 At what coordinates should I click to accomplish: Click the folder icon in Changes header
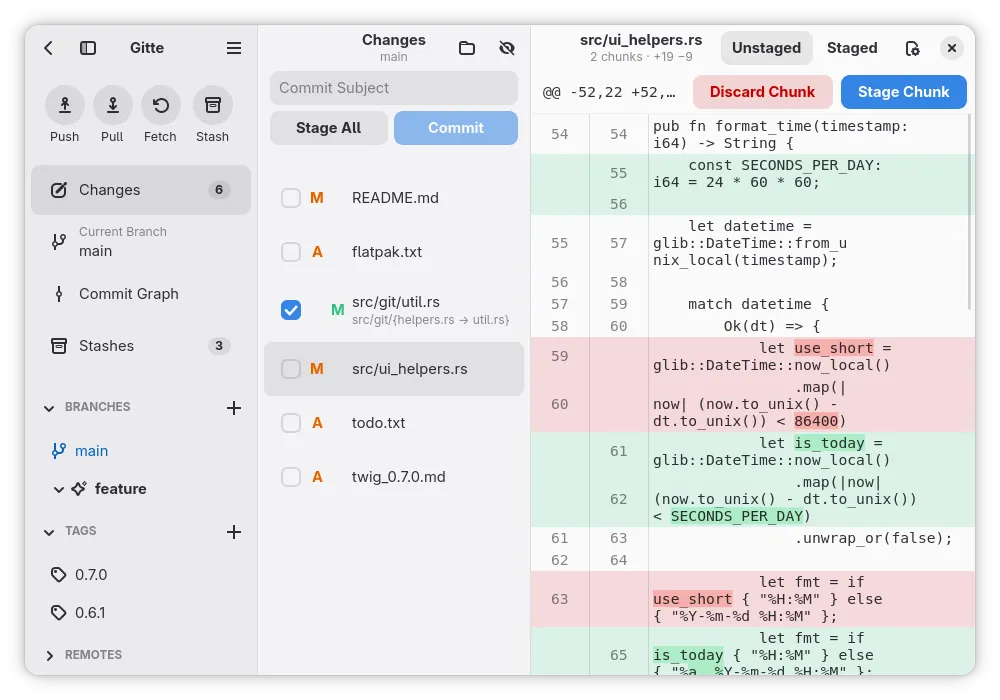[x=467, y=48]
